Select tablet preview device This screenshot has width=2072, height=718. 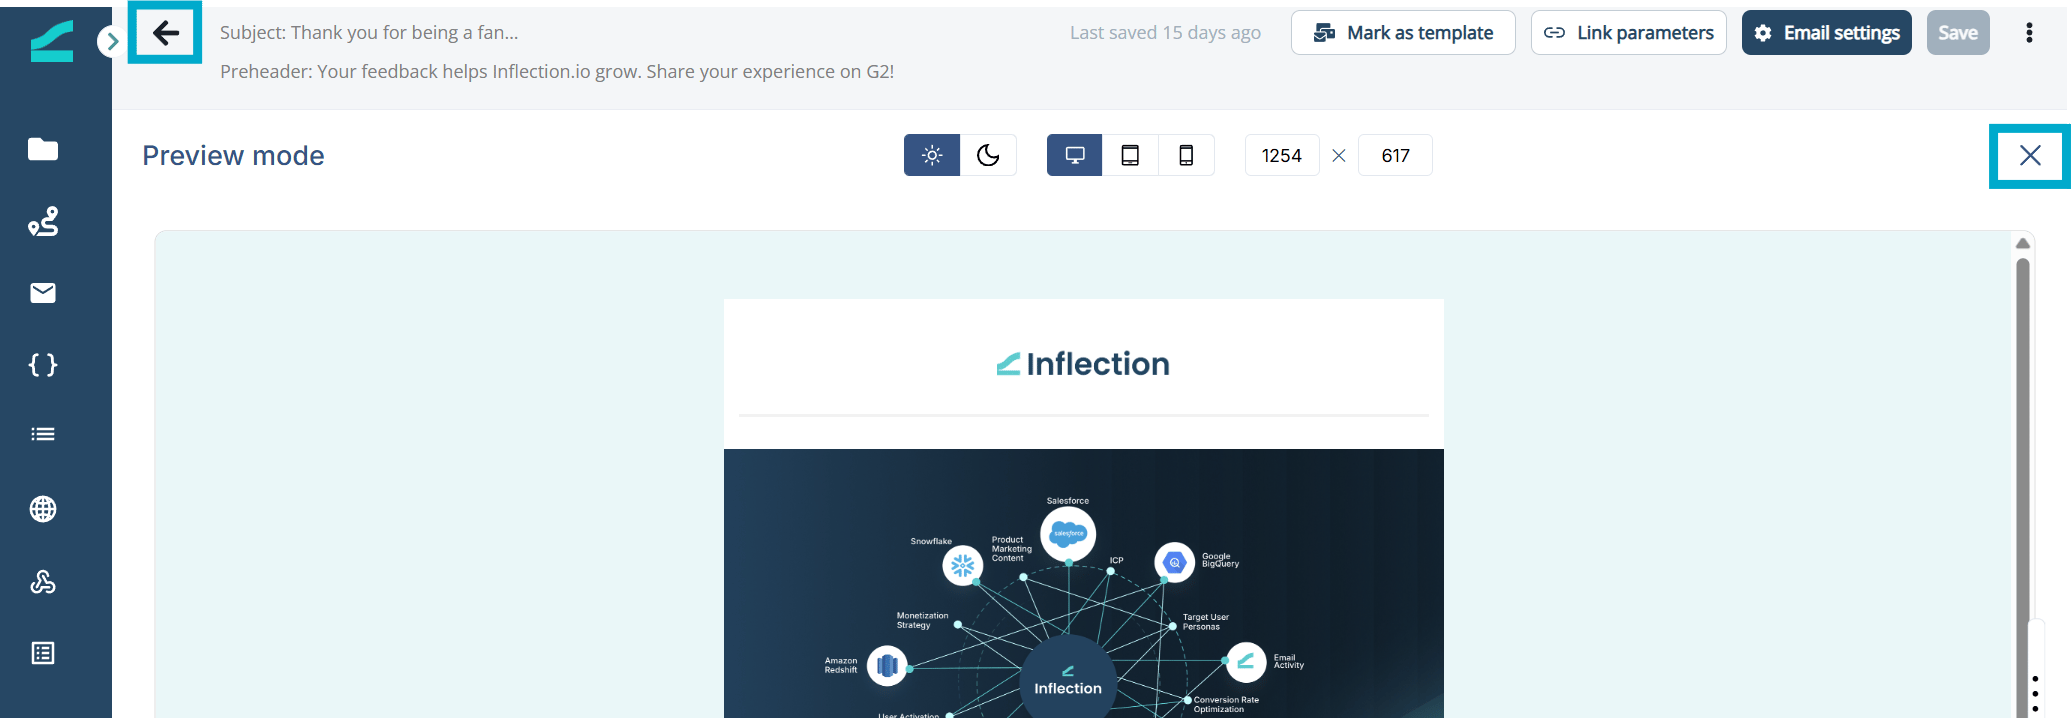tap(1130, 155)
